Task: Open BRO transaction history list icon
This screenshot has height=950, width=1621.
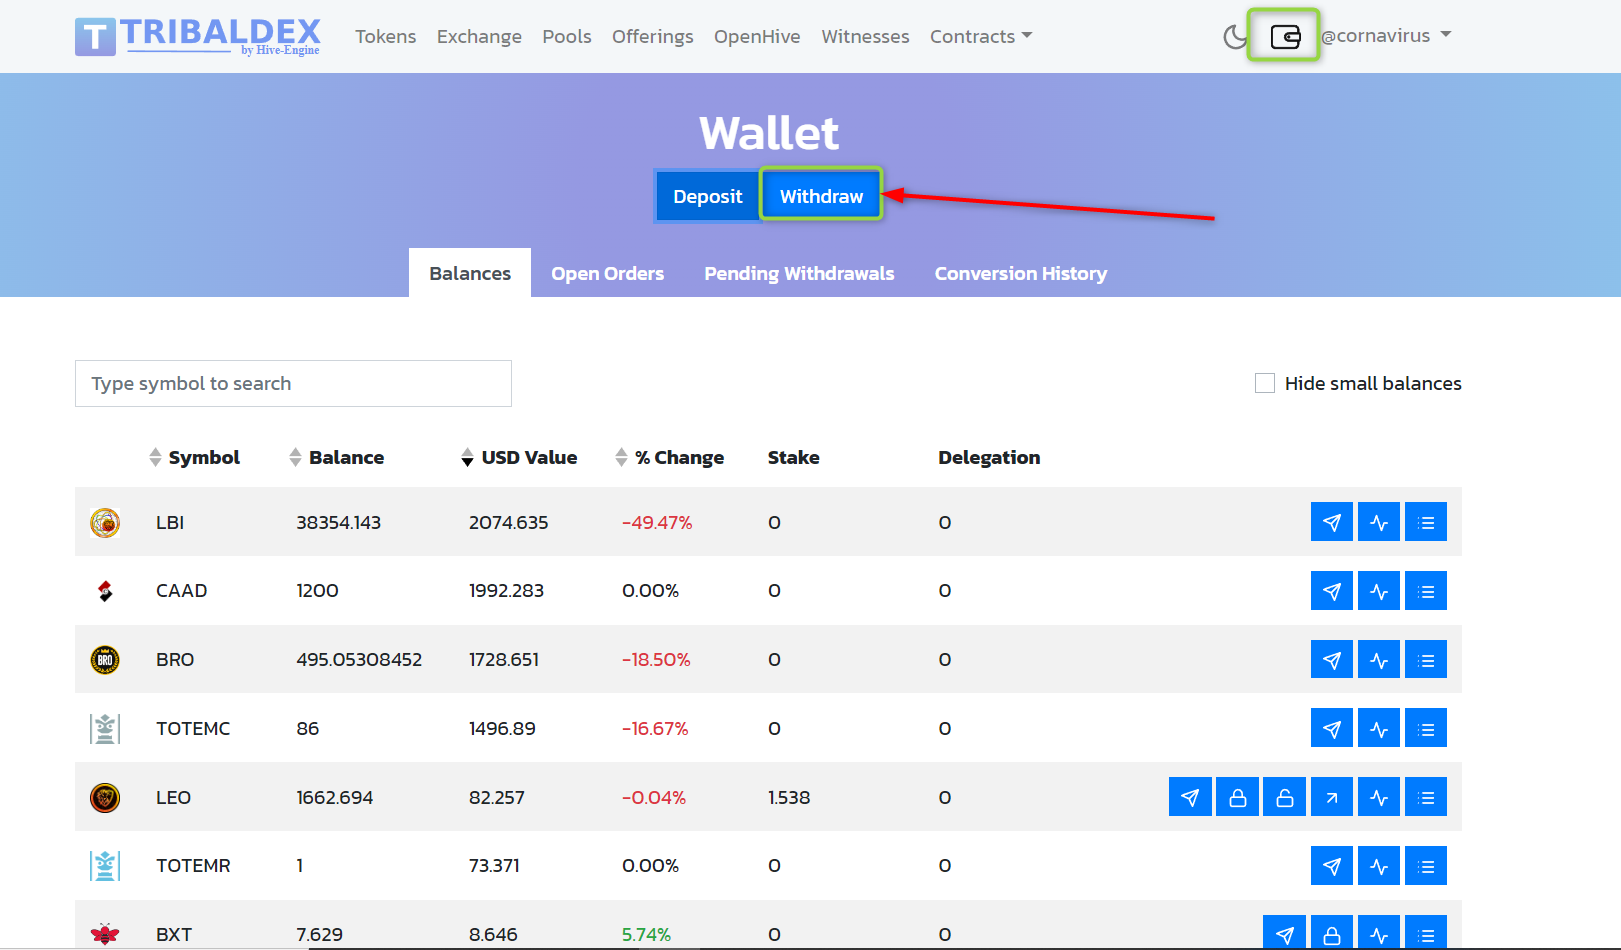Action: pos(1426,660)
